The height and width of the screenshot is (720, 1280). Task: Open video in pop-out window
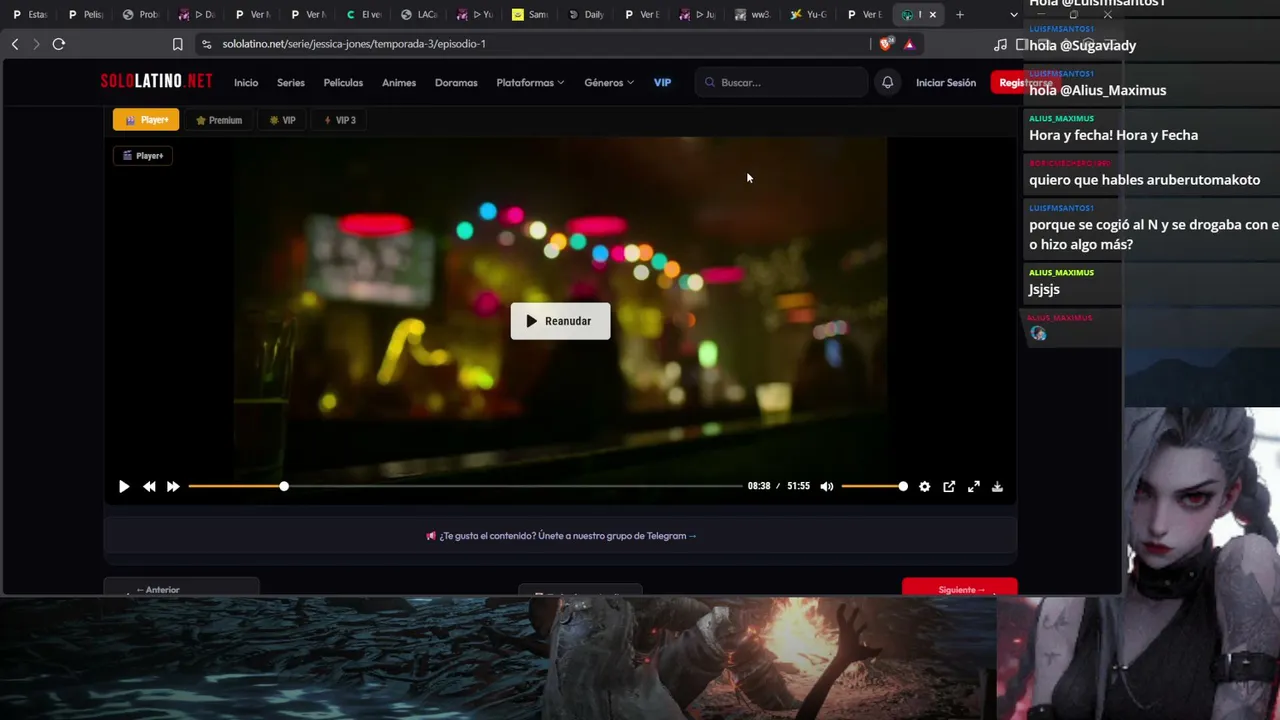point(949,487)
